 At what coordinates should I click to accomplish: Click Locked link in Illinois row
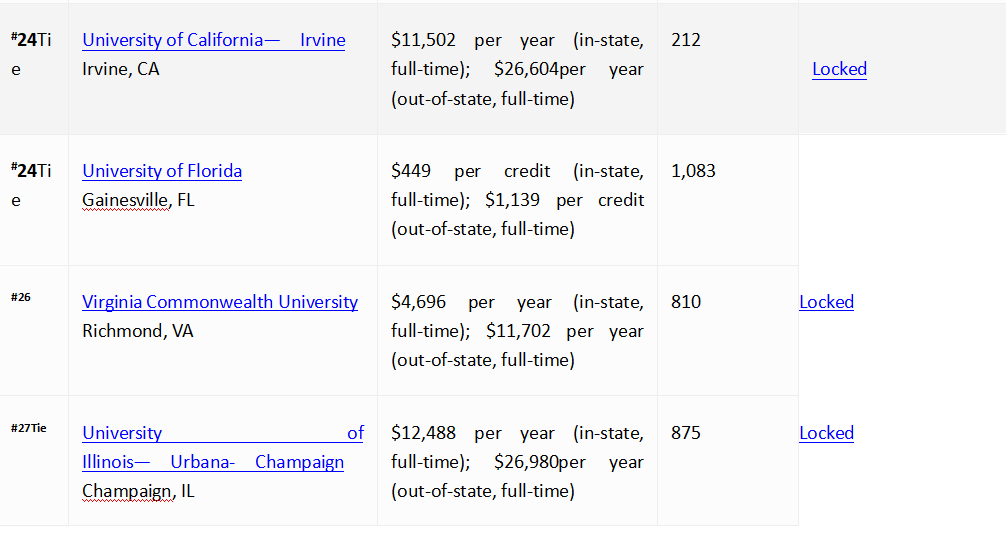coord(826,433)
